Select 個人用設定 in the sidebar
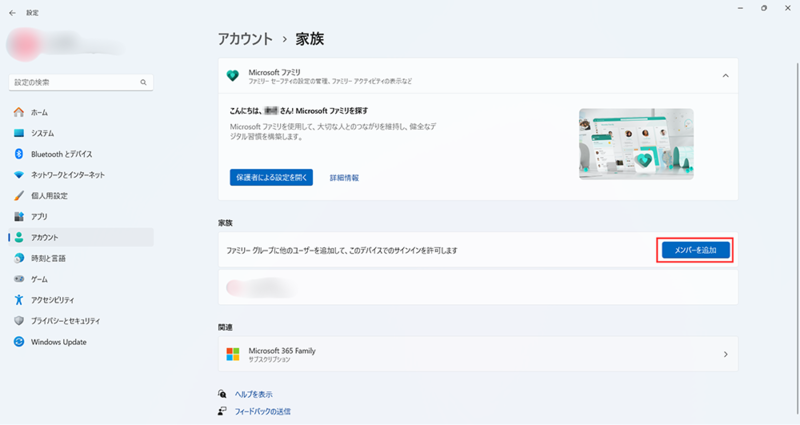The image size is (800, 425). [81, 196]
